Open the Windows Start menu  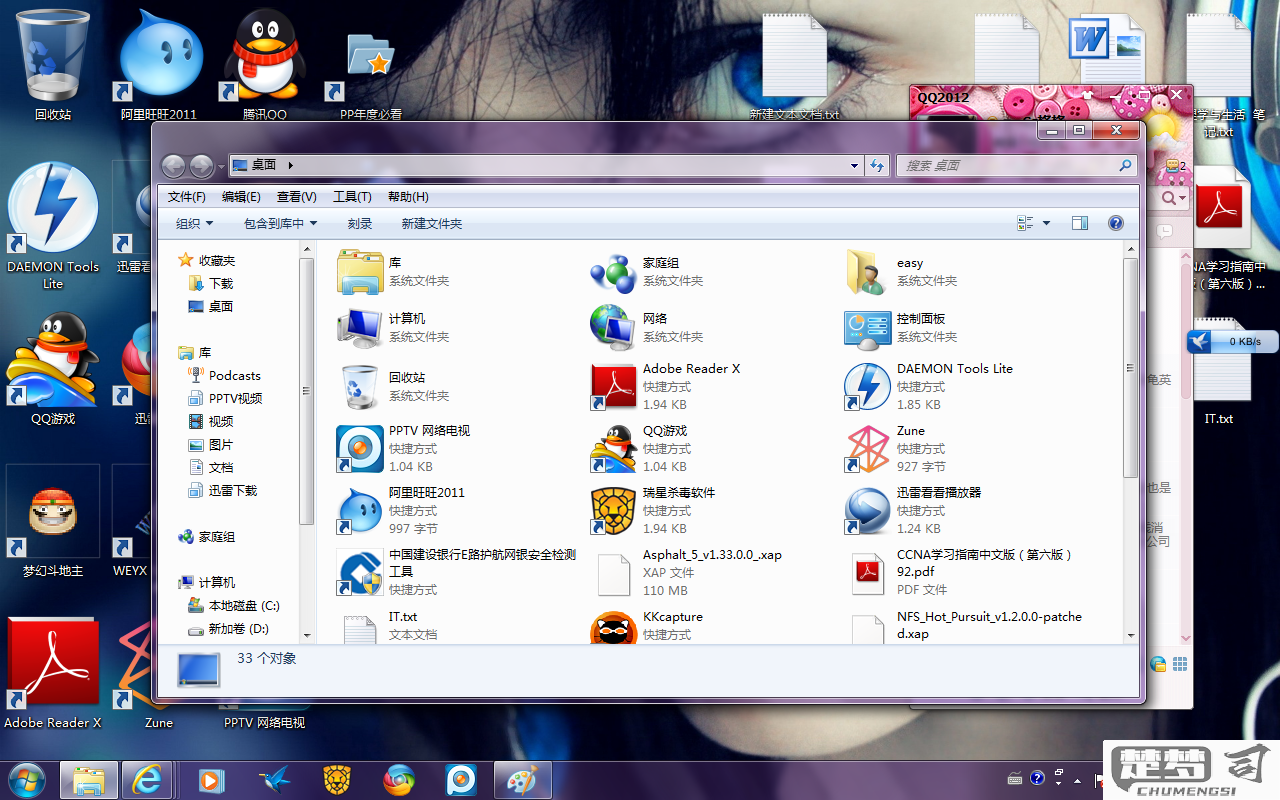click(26, 779)
